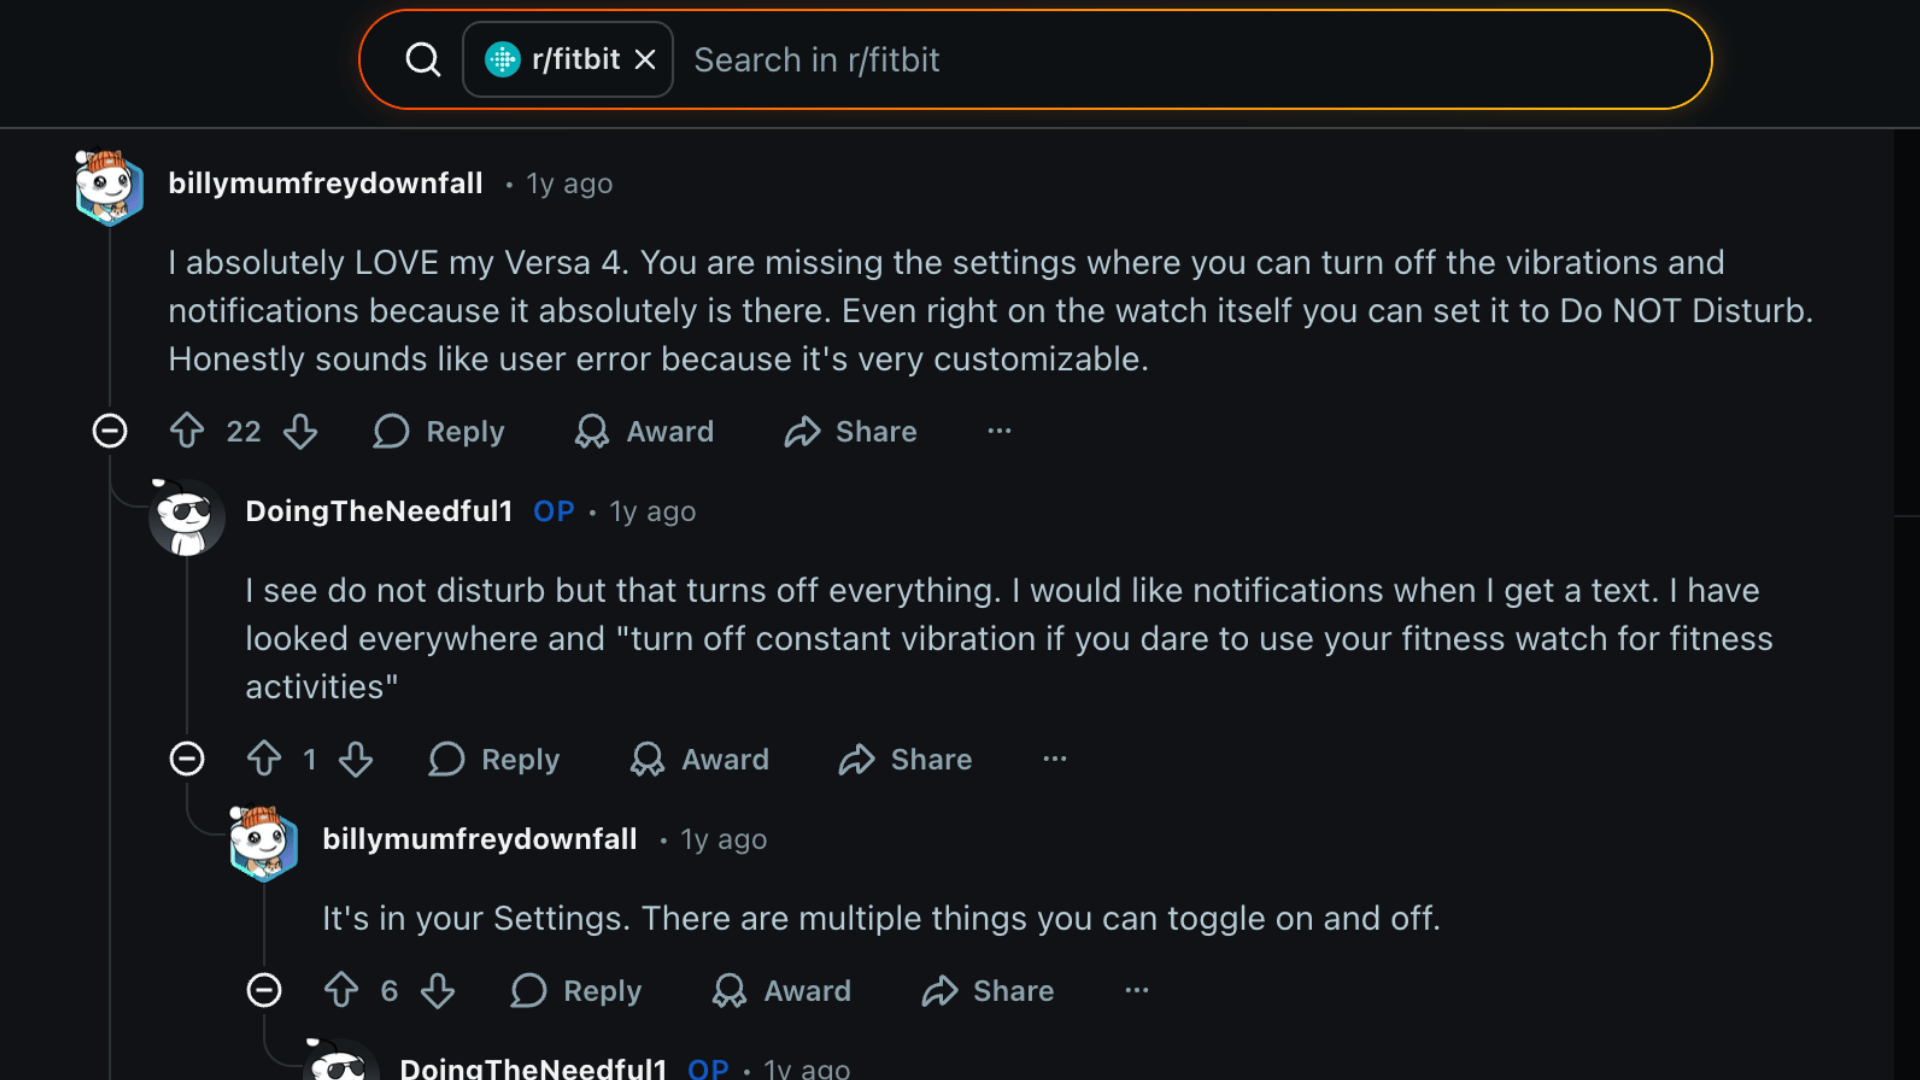1920x1080 pixels.
Task: Collapse the 'It's in your Settings' thread
Action: click(x=264, y=990)
